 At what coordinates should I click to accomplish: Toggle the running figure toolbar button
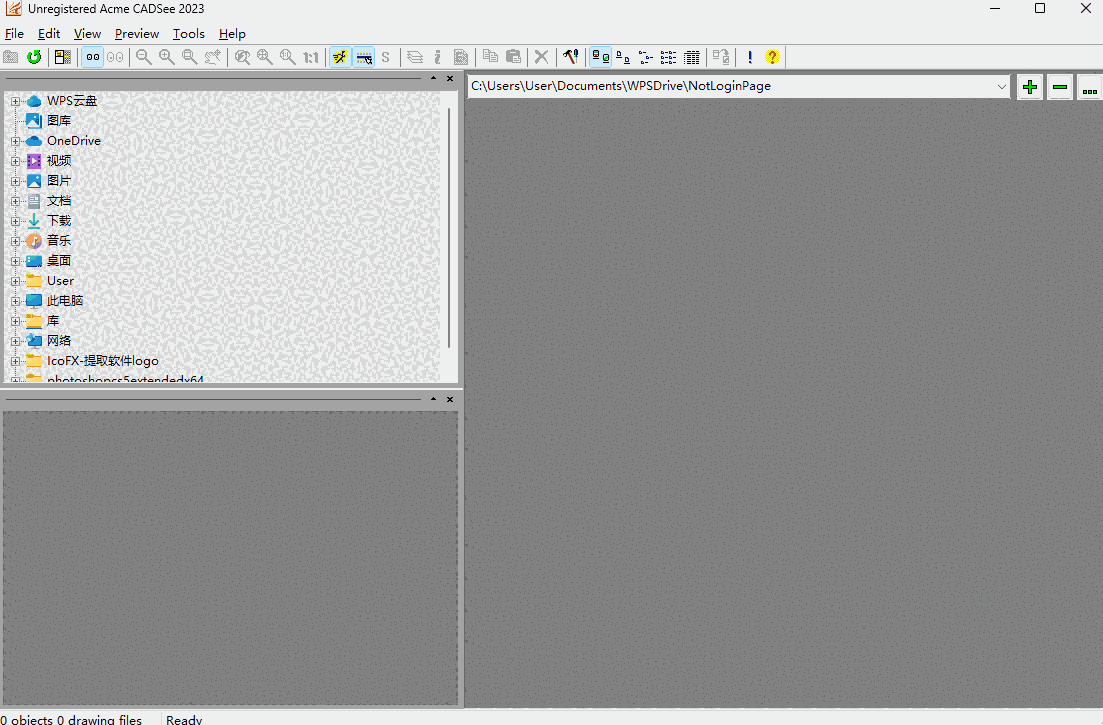(340, 57)
